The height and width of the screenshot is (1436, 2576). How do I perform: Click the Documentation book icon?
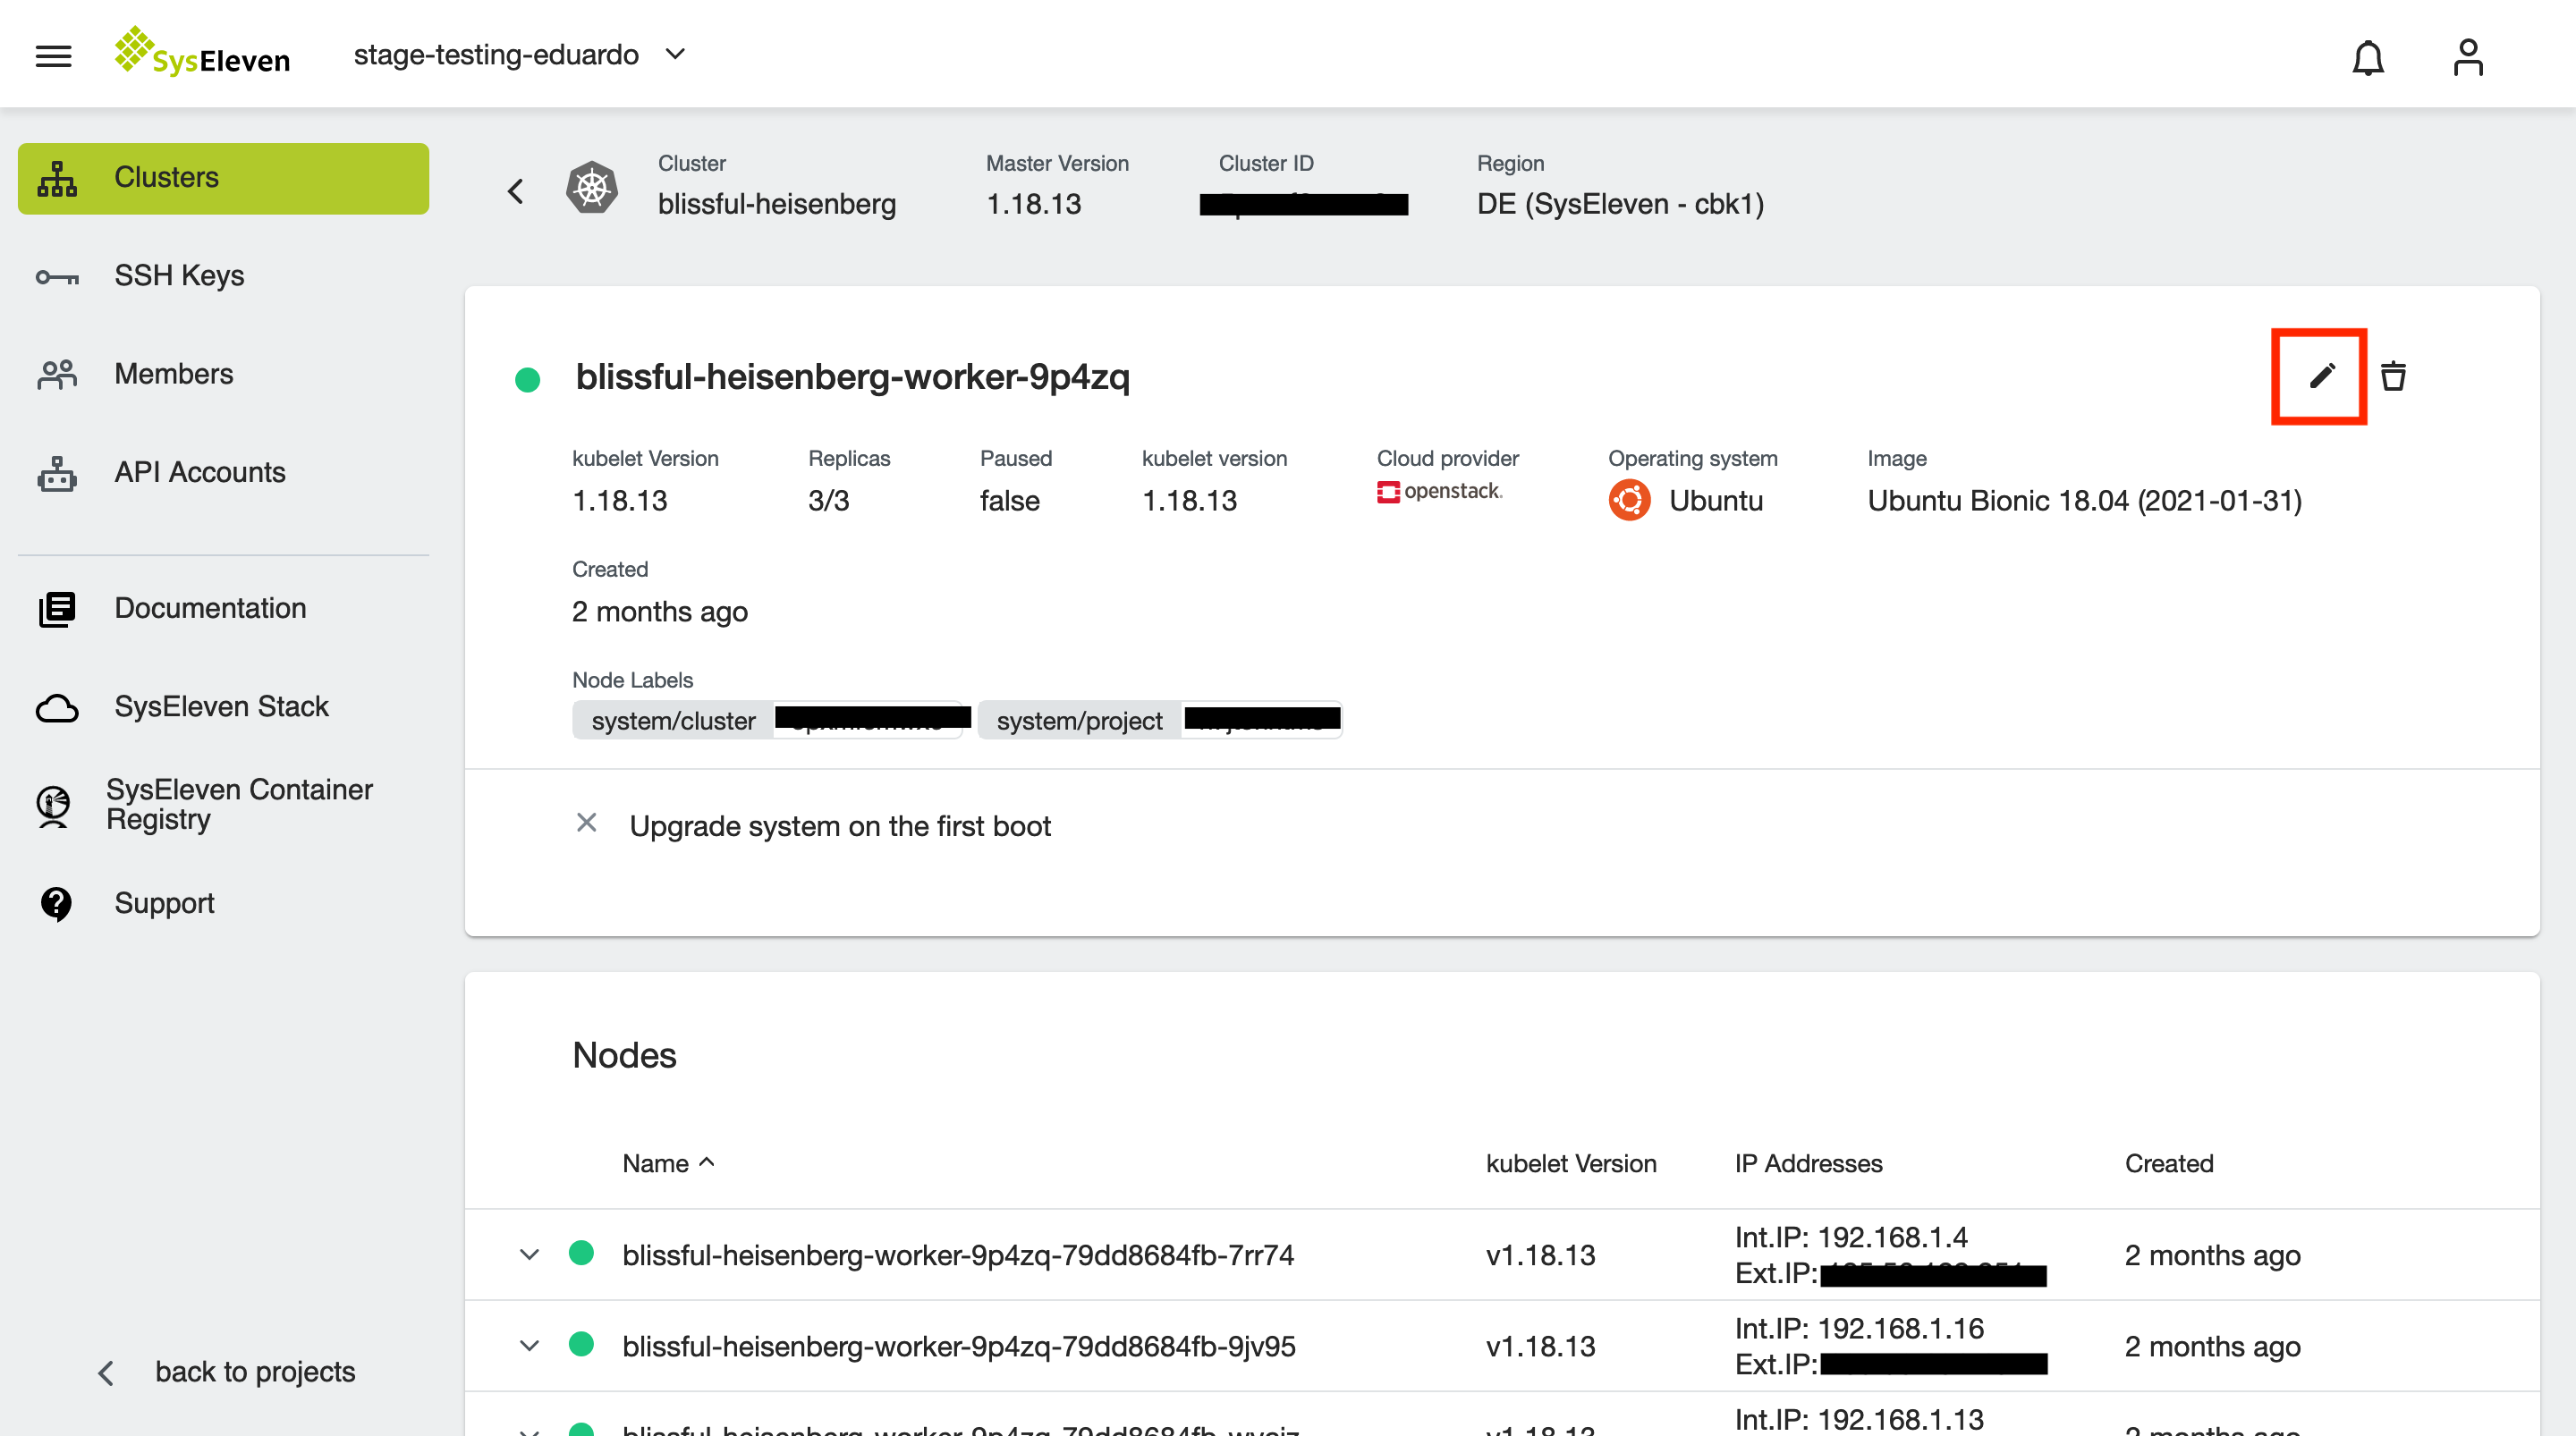[x=57, y=609]
